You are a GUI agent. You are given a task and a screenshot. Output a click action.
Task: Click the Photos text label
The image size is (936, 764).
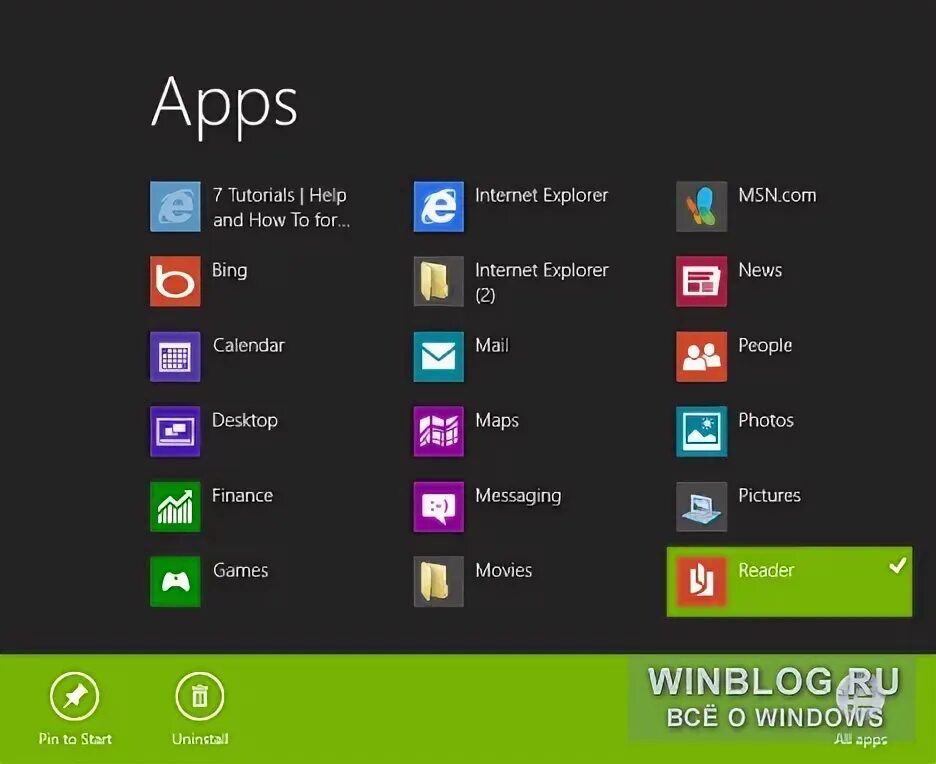click(x=766, y=420)
